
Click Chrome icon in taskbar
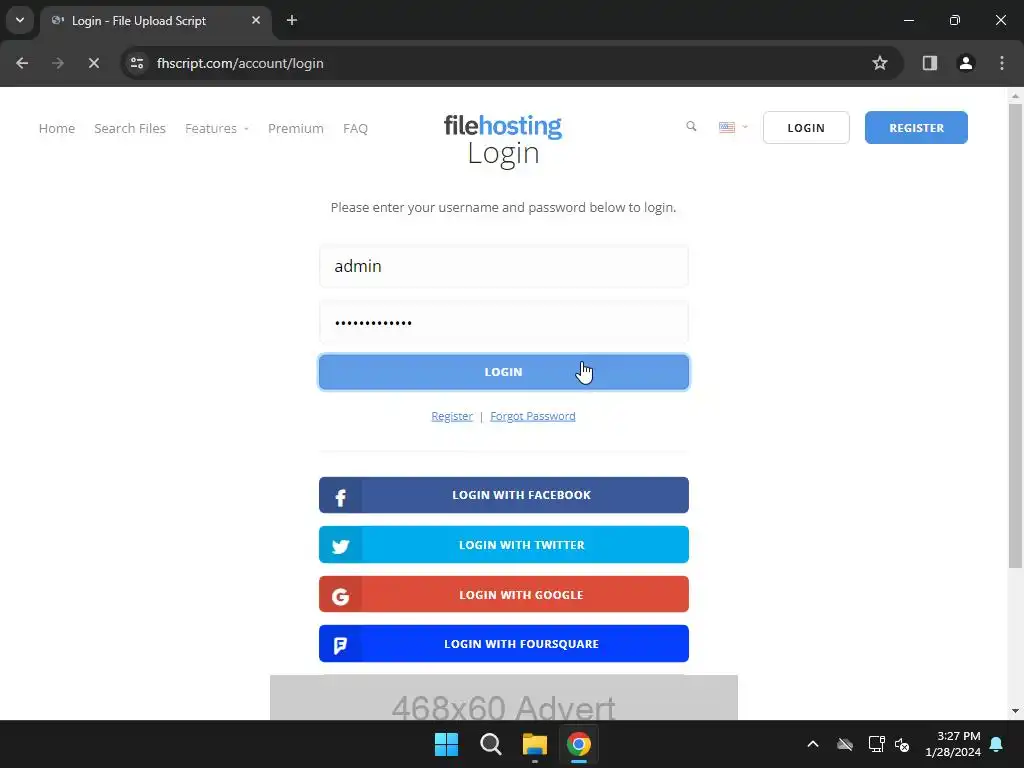tap(579, 744)
